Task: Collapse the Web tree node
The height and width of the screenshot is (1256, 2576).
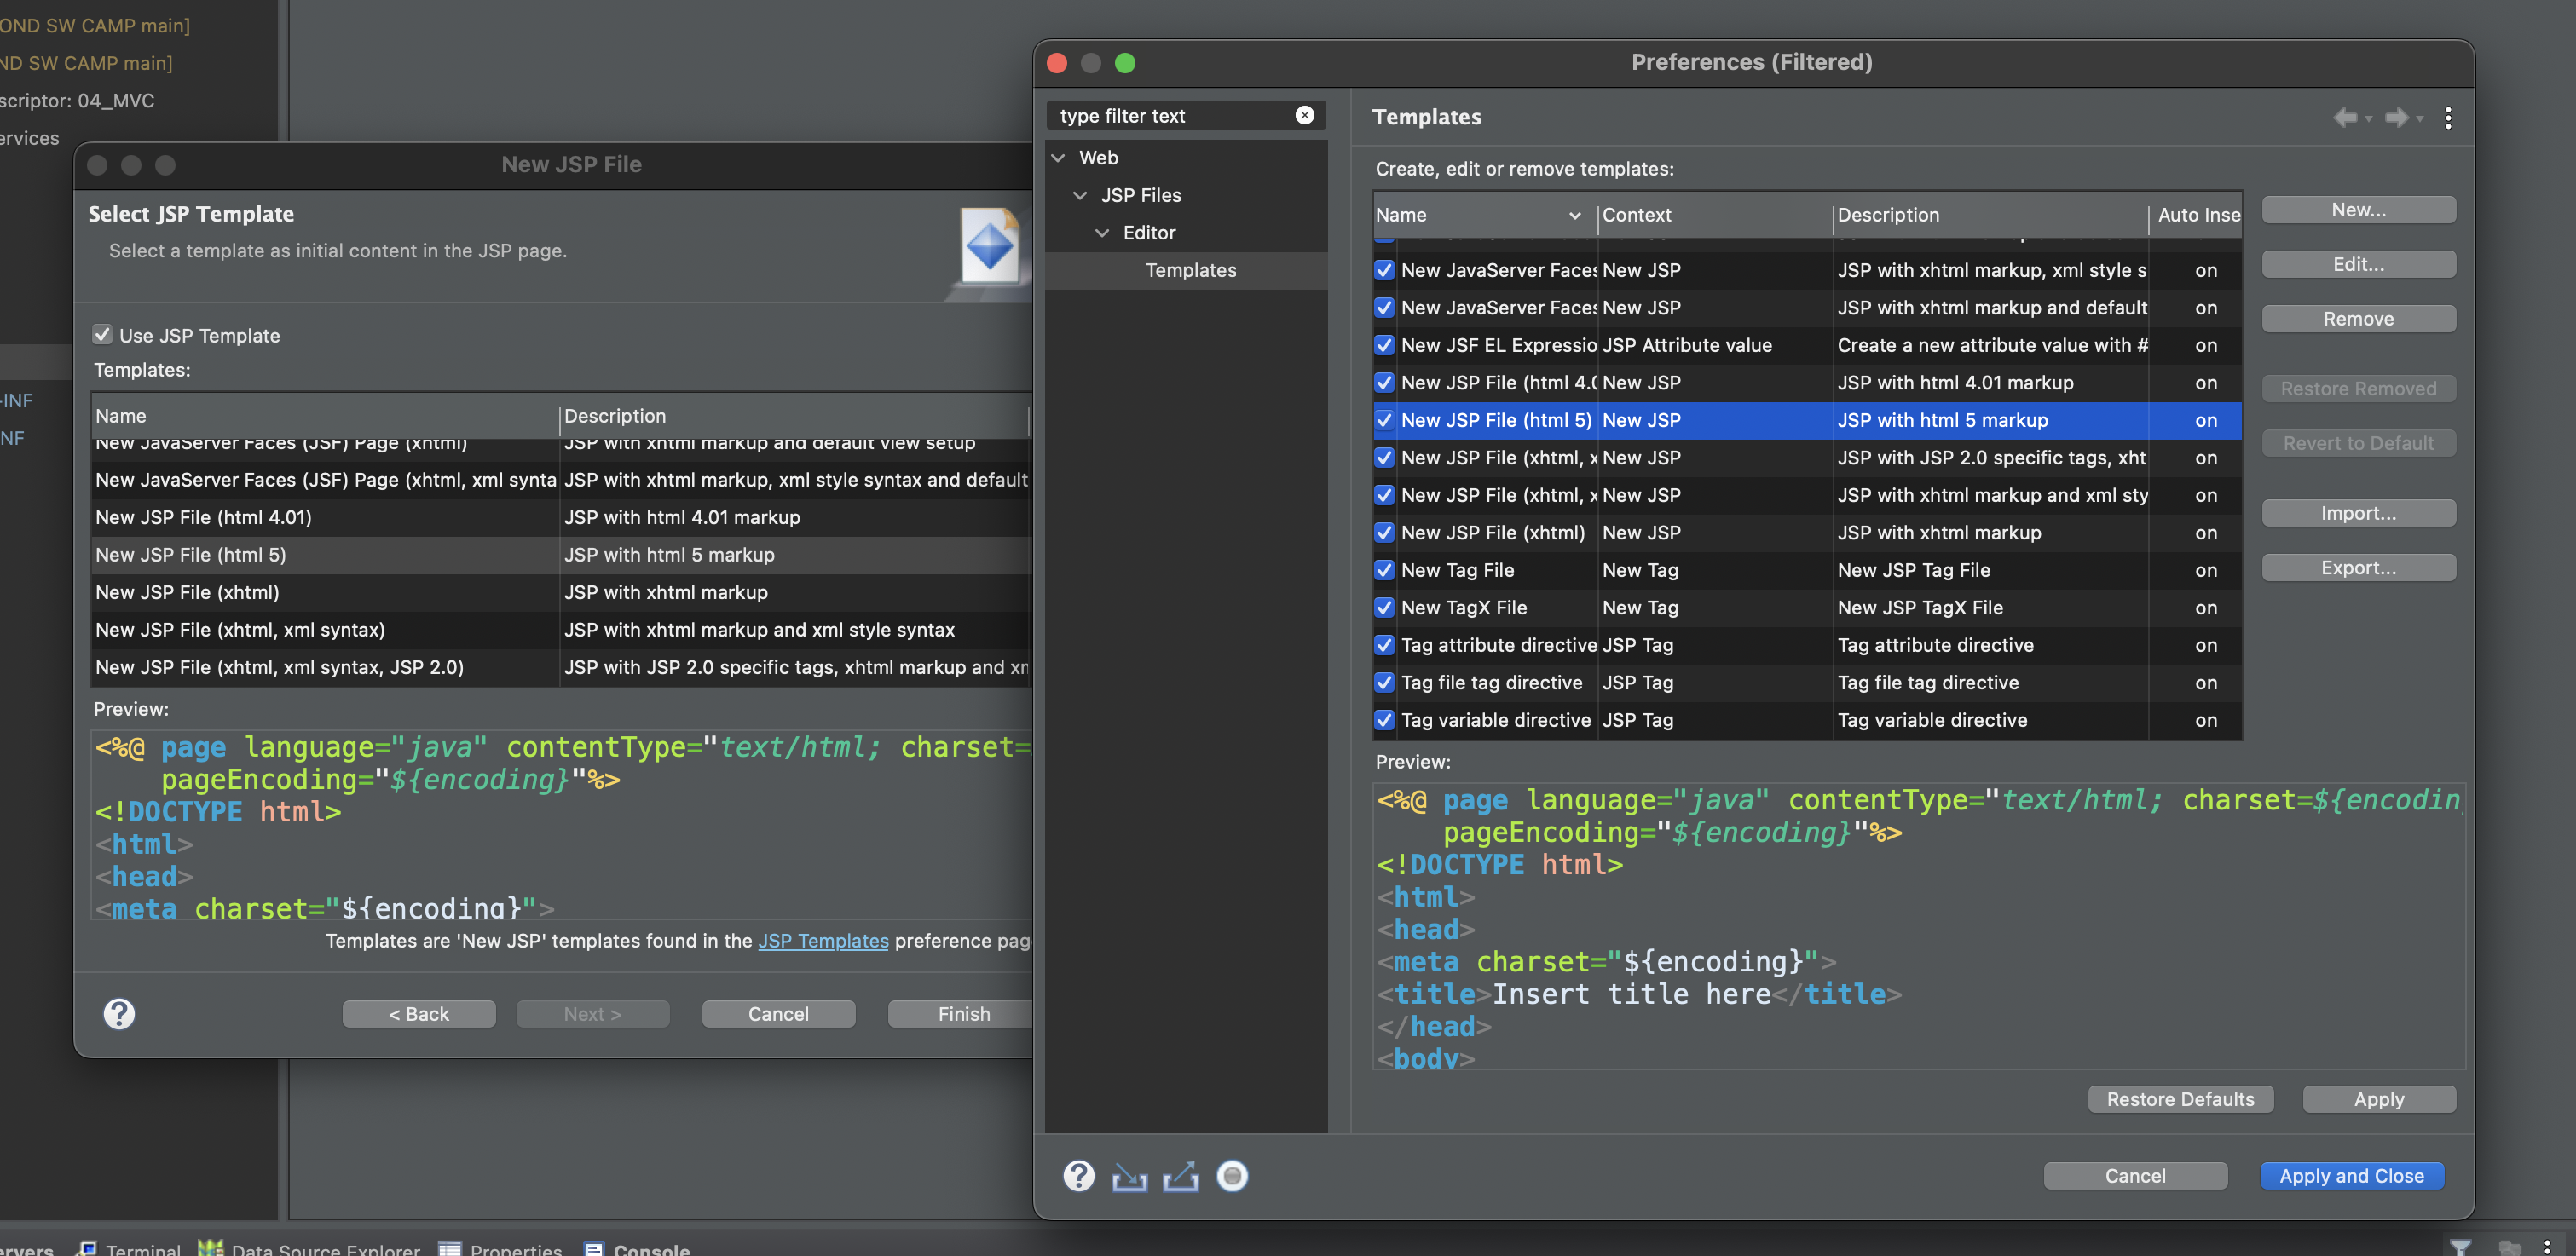Action: click(x=1058, y=158)
